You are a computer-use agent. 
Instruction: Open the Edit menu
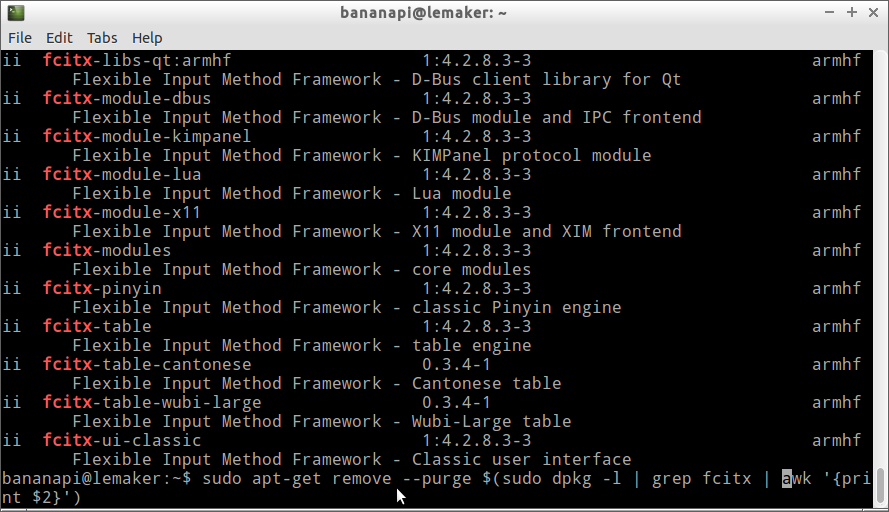coord(59,38)
